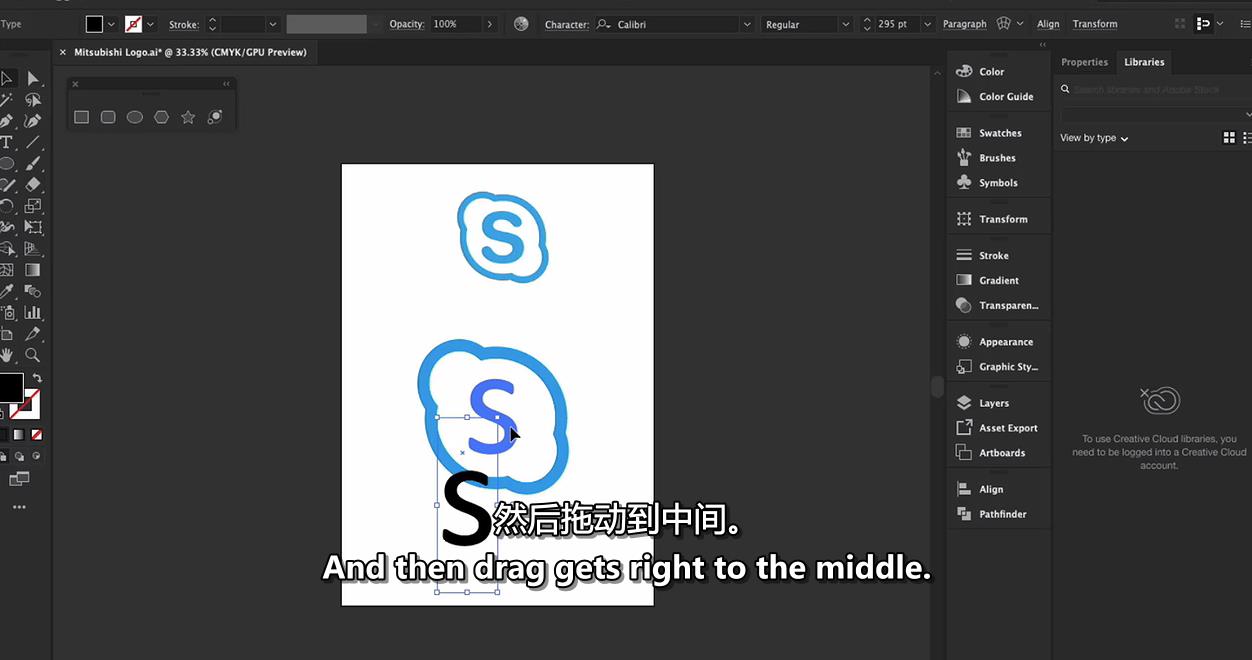Collapse the shape tools floating panel
Viewport: 1252px width, 660px height.
(x=226, y=84)
